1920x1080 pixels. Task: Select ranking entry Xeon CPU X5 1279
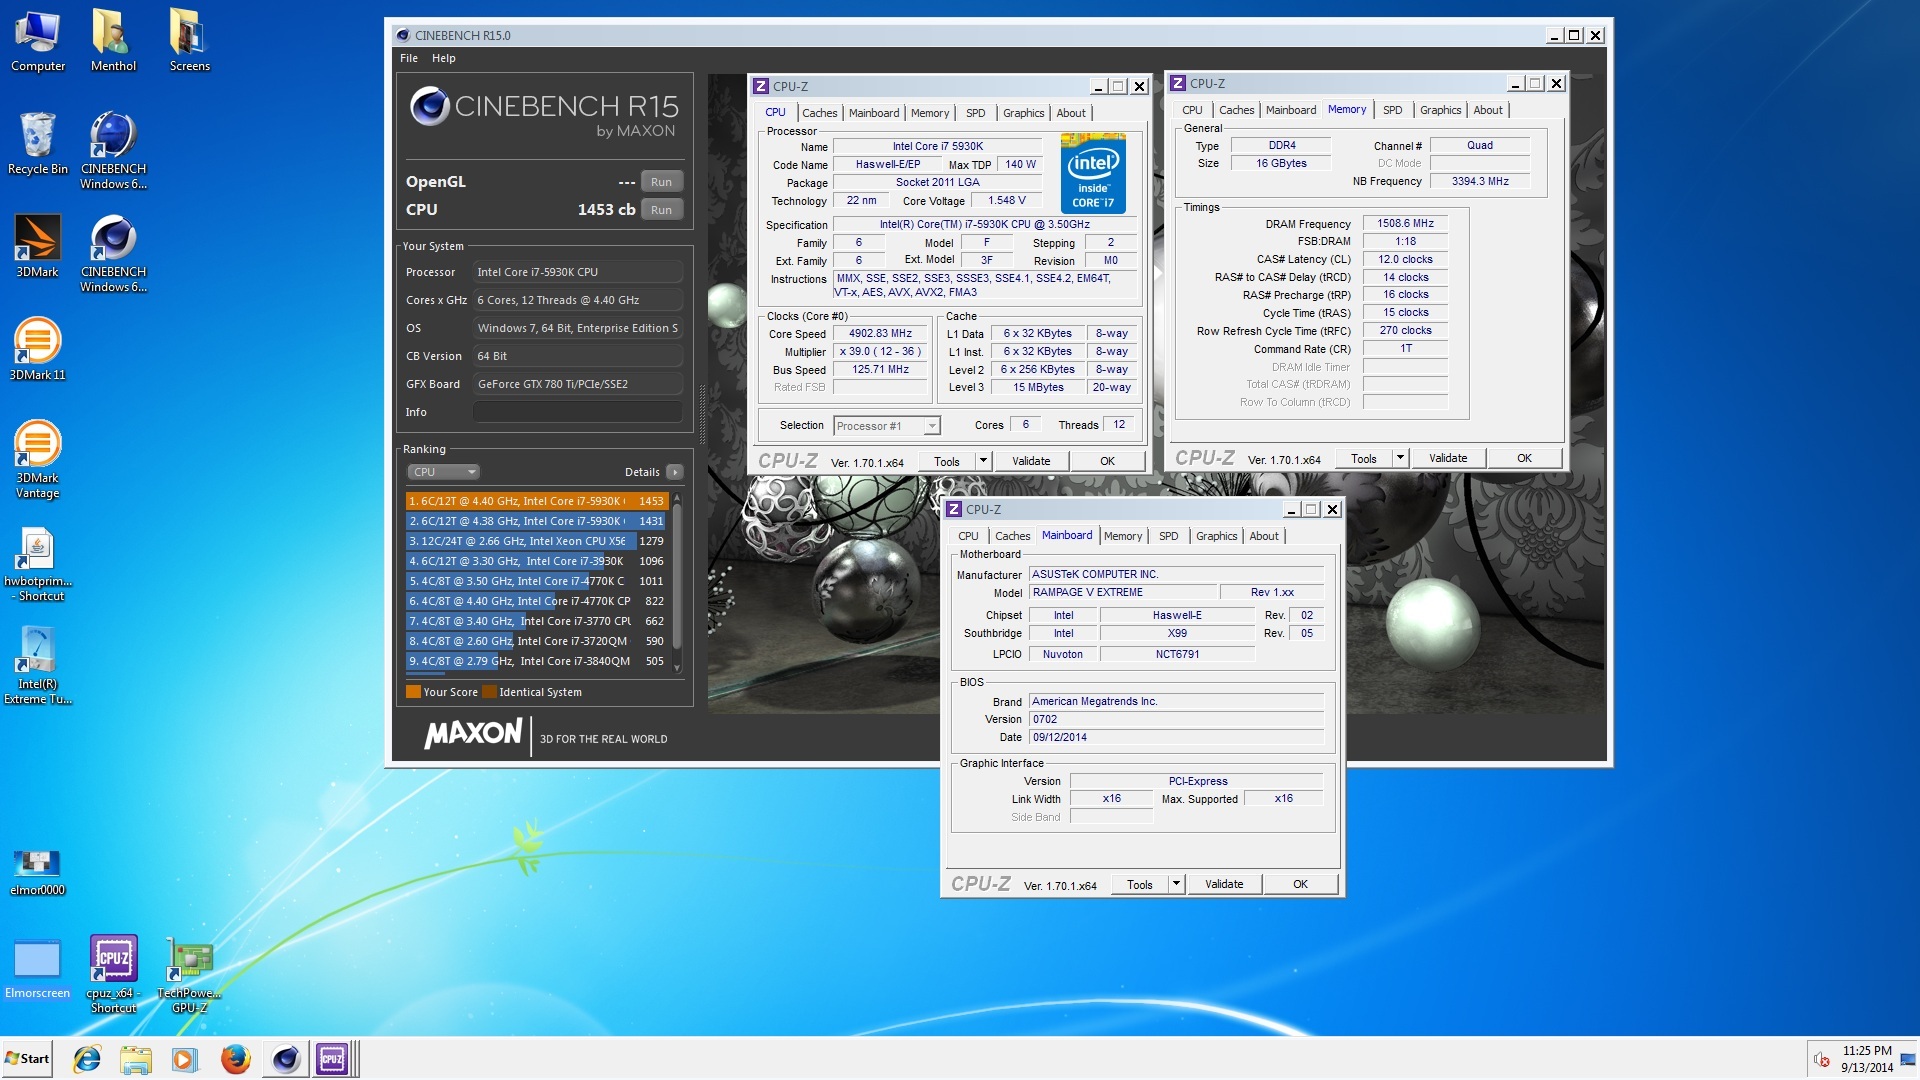[536, 541]
